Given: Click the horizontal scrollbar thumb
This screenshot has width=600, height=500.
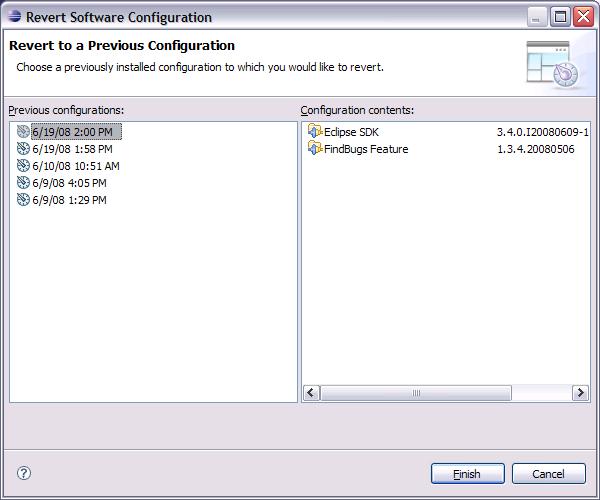Looking at the screenshot, I should click(x=416, y=393).
